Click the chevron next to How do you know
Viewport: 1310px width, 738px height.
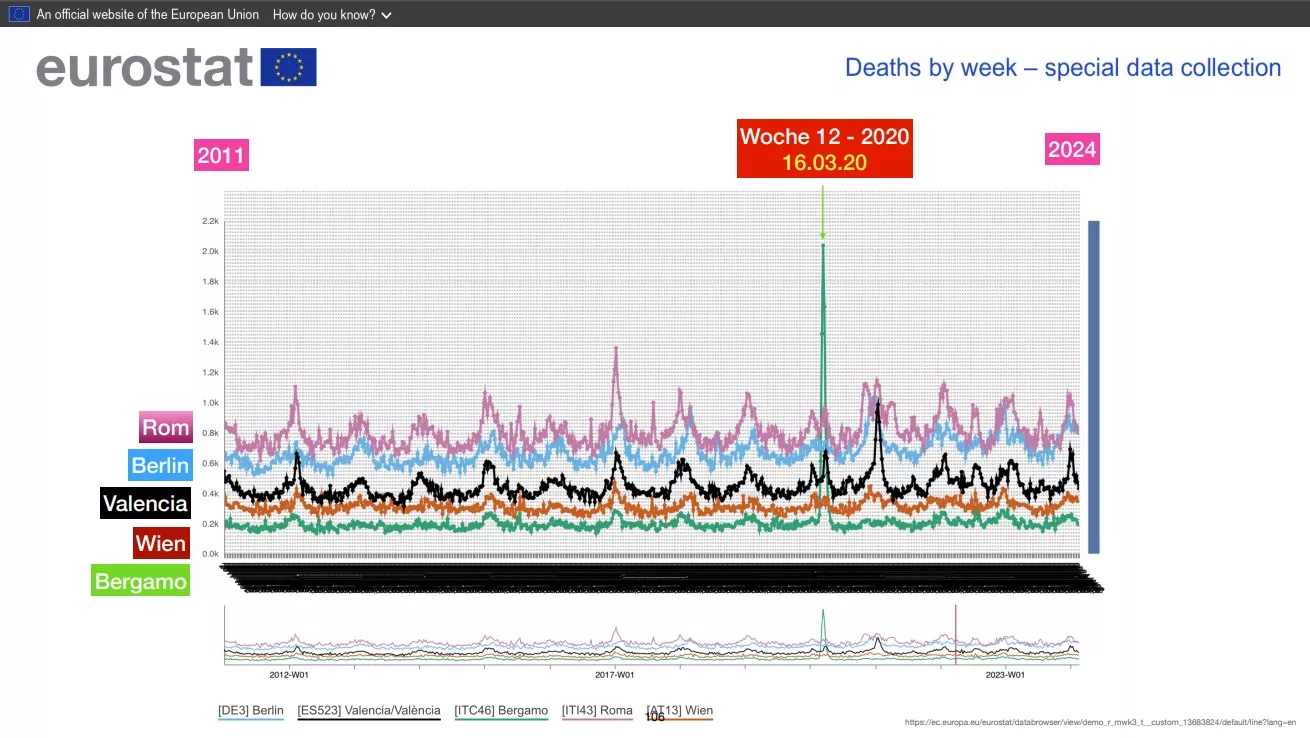coord(387,16)
